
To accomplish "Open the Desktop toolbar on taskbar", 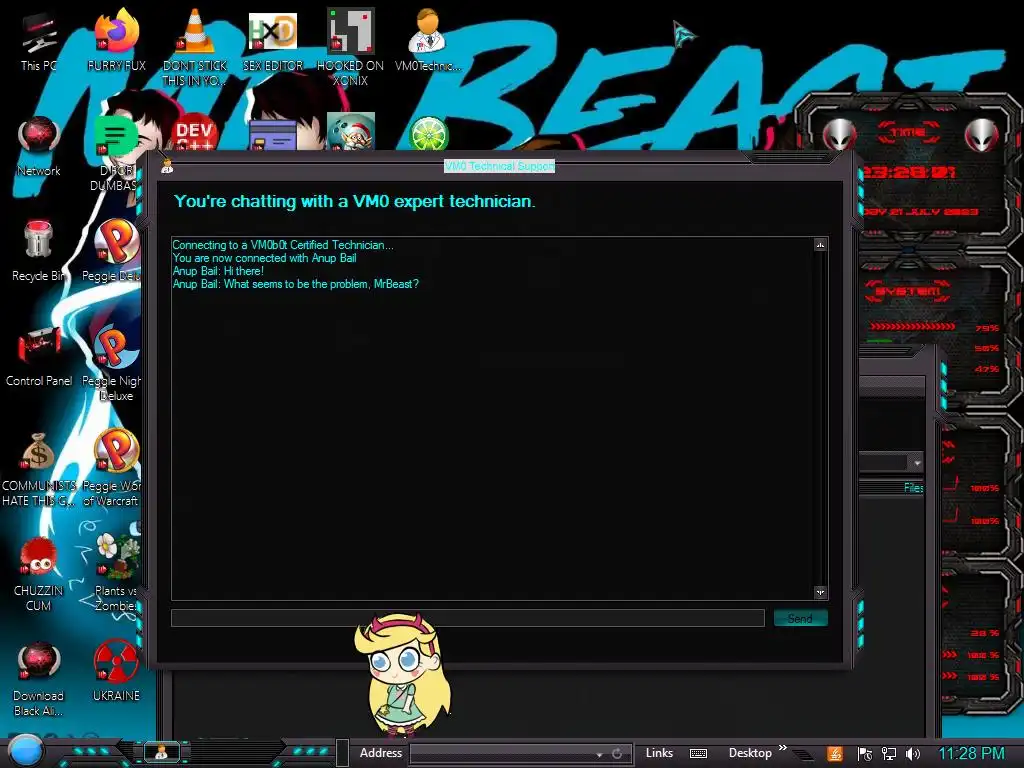I will [750, 753].
